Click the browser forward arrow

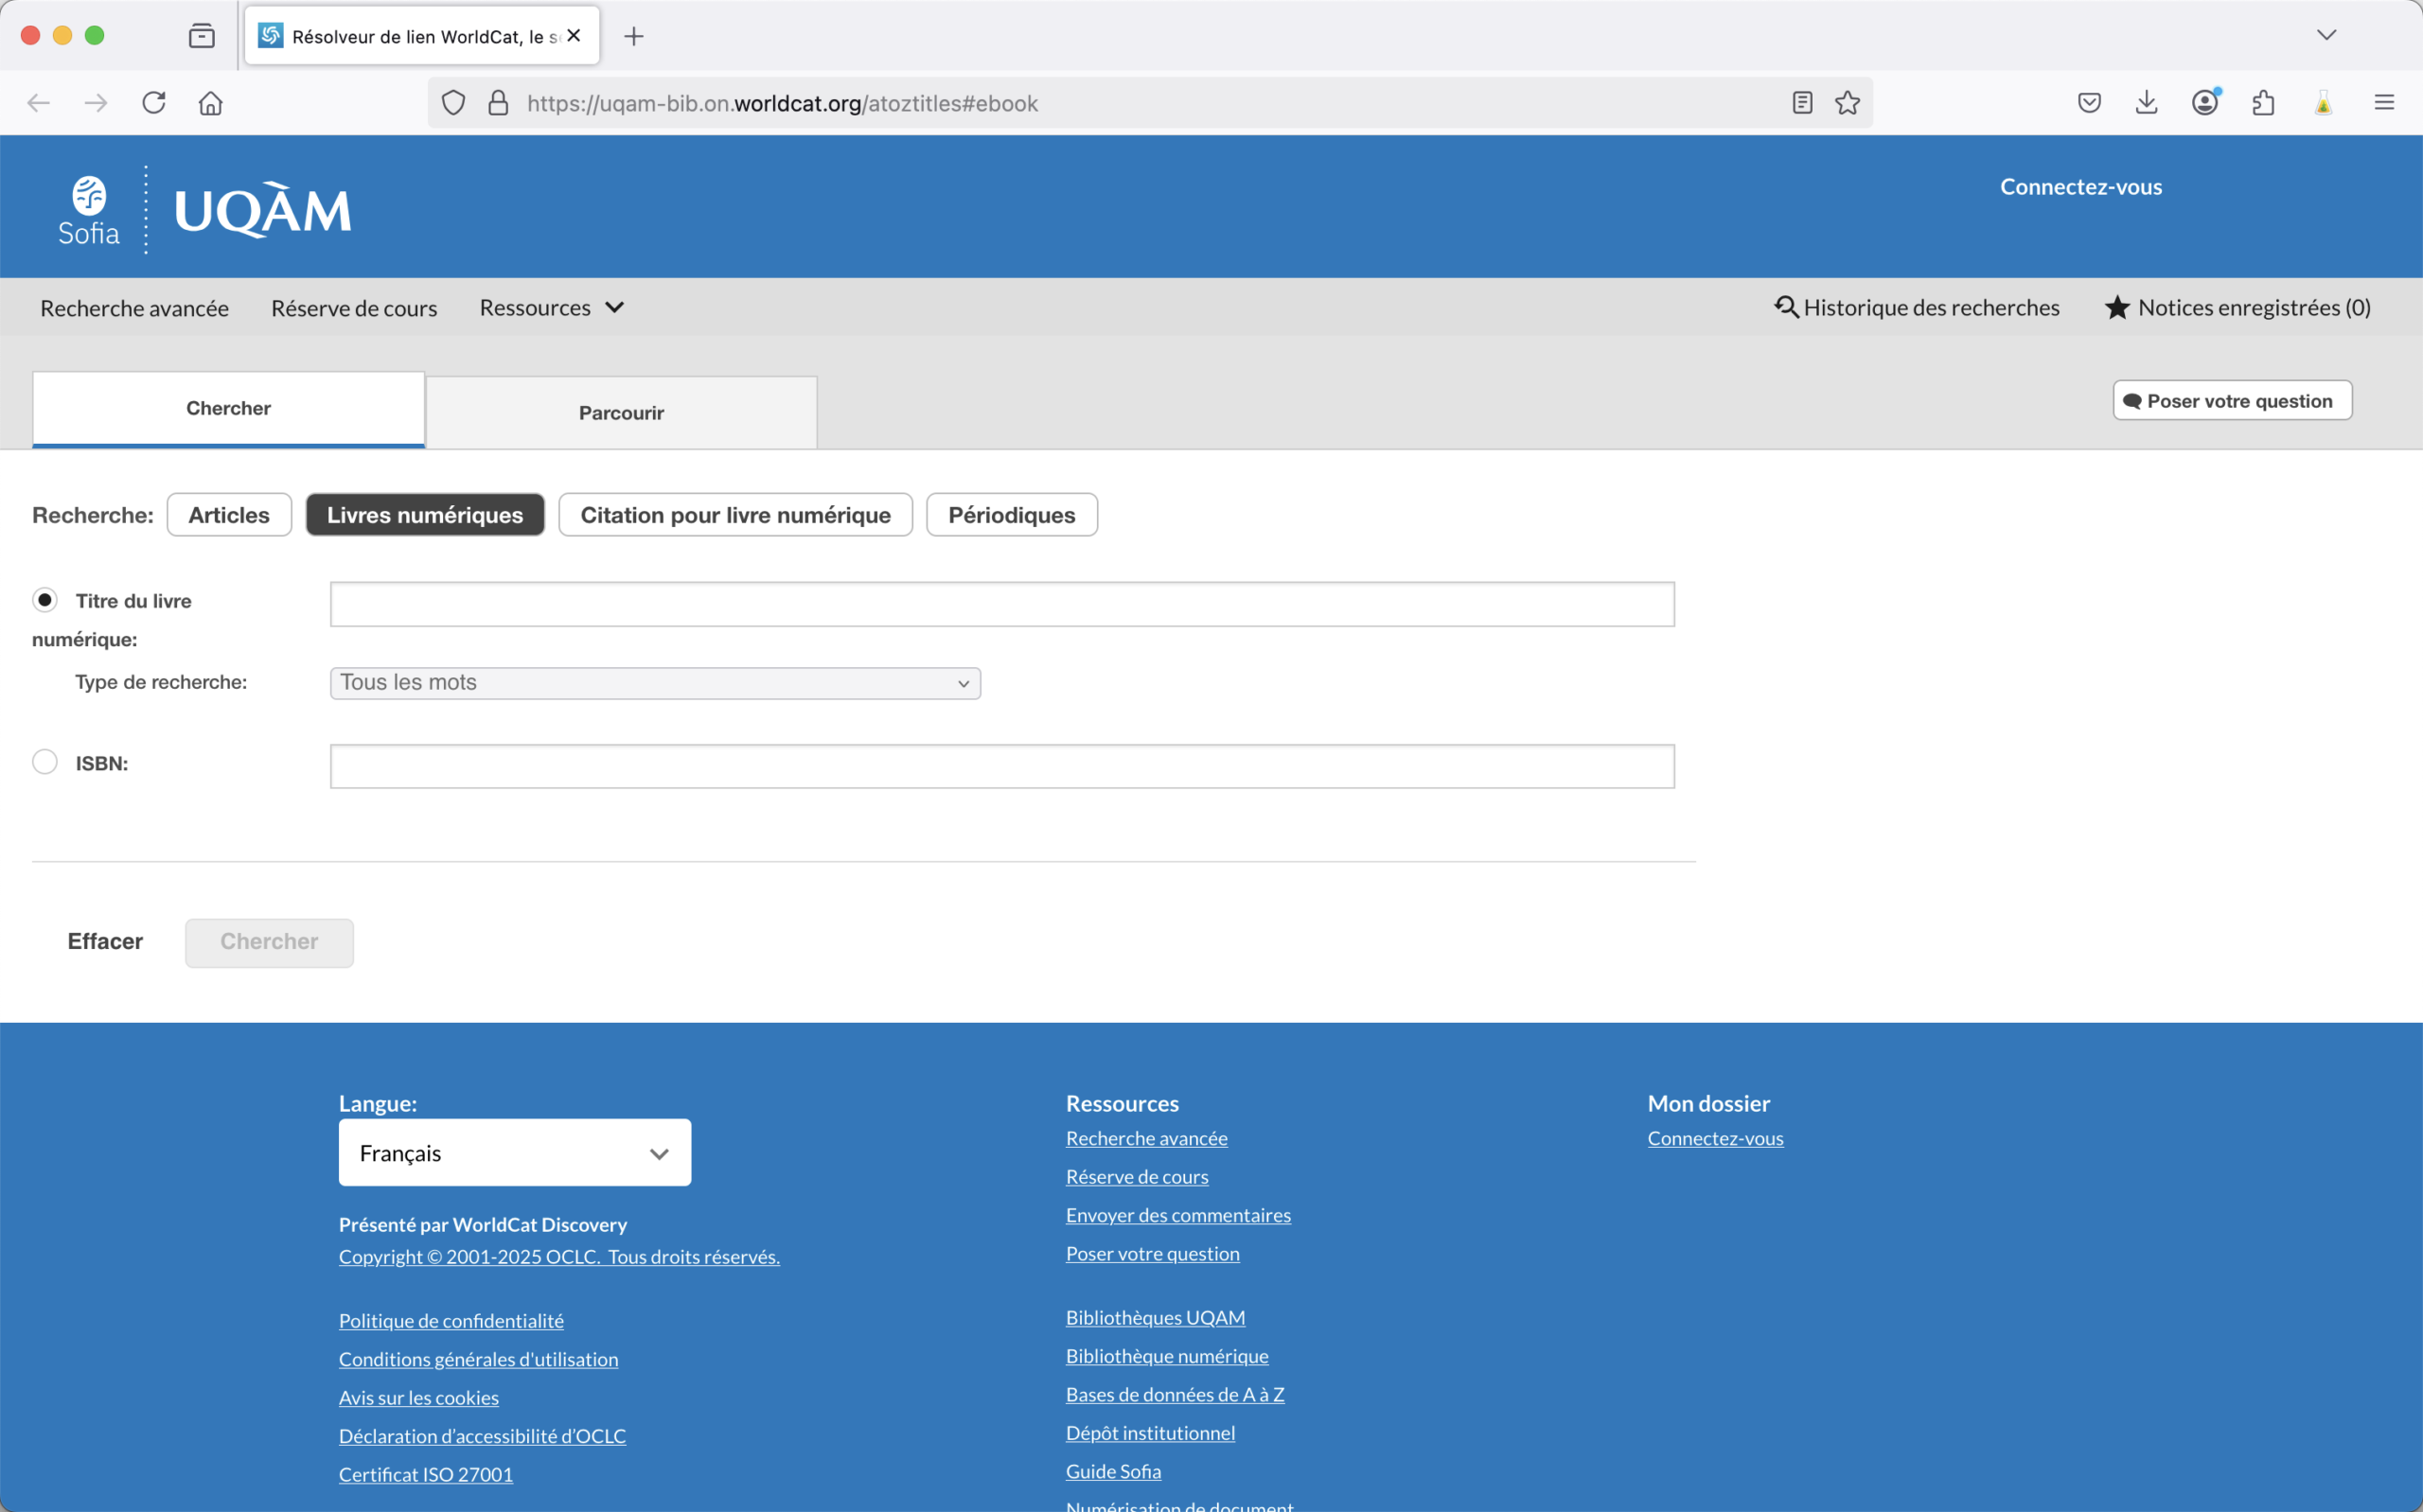[96, 103]
